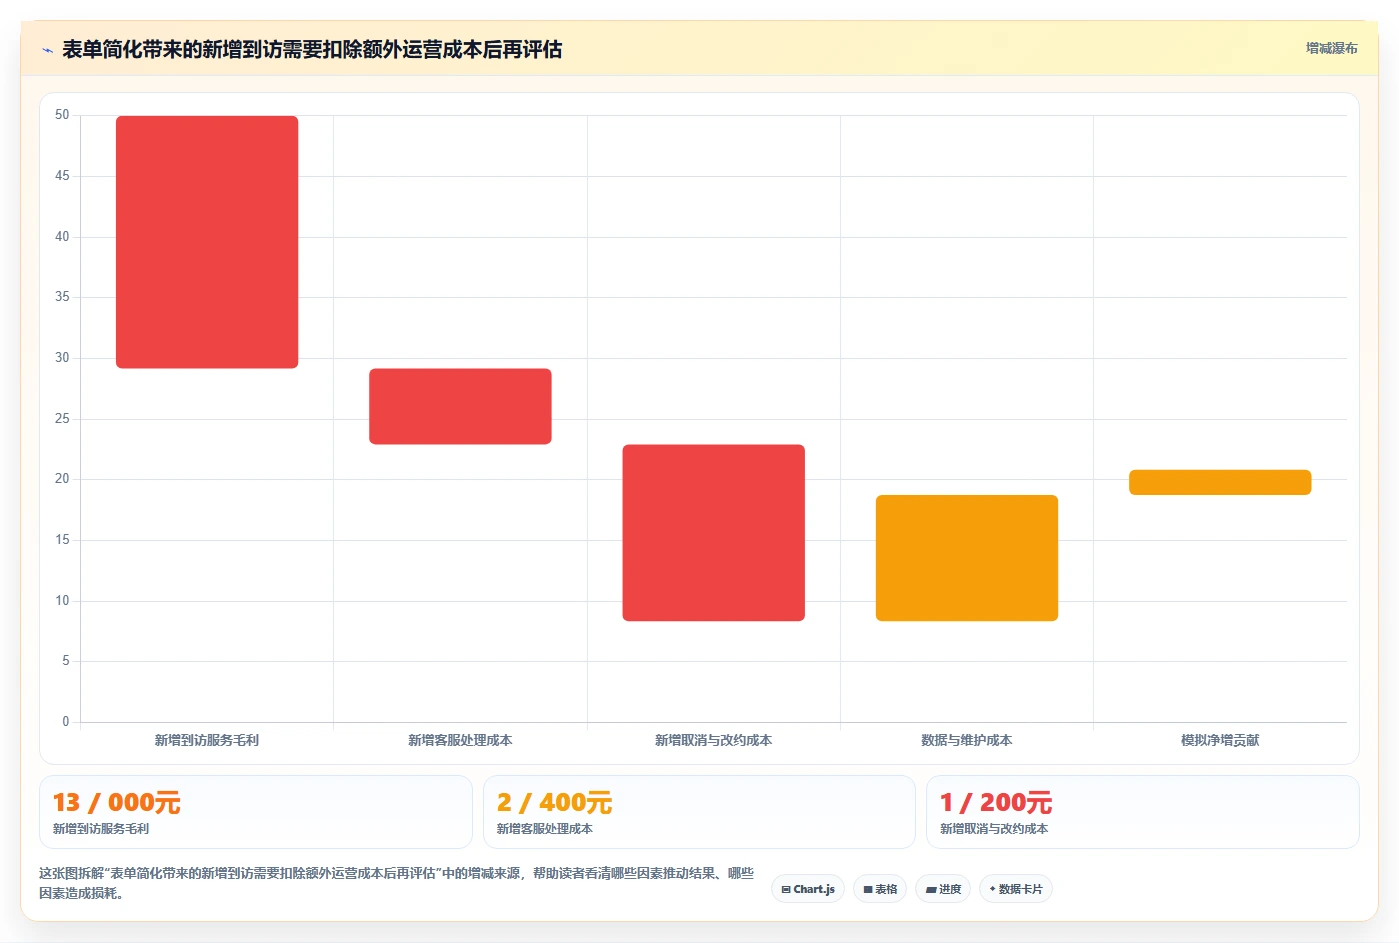
Task: Click the y-axis value 0
Action: [66, 722]
